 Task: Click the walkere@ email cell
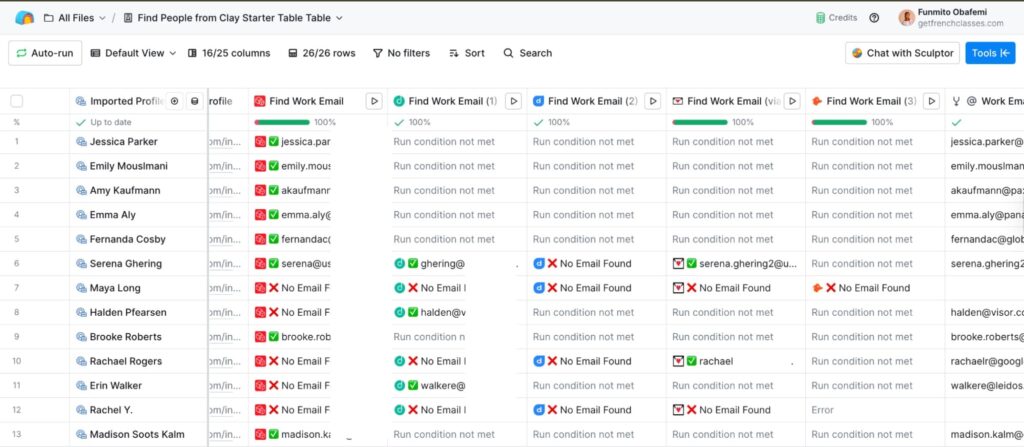(457, 386)
